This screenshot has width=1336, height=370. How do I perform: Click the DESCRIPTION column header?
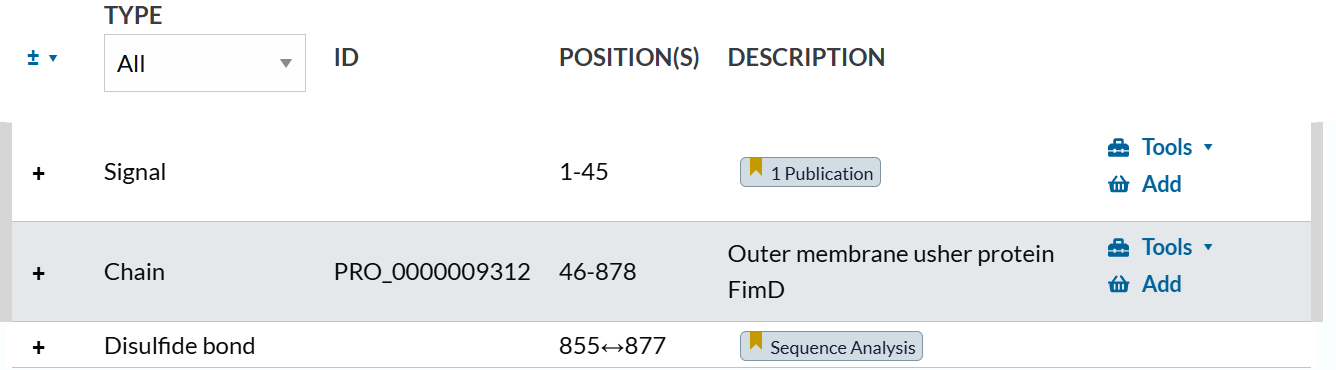pos(806,58)
